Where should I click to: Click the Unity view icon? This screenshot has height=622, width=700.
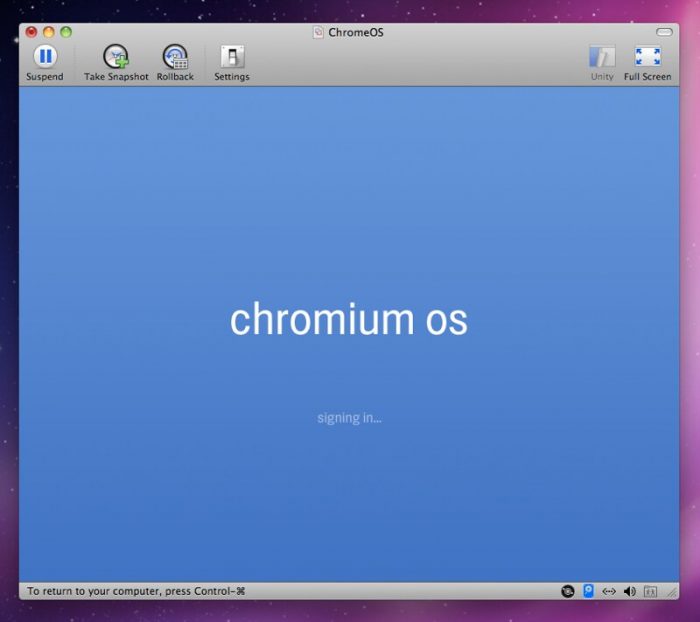pos(602,56)
